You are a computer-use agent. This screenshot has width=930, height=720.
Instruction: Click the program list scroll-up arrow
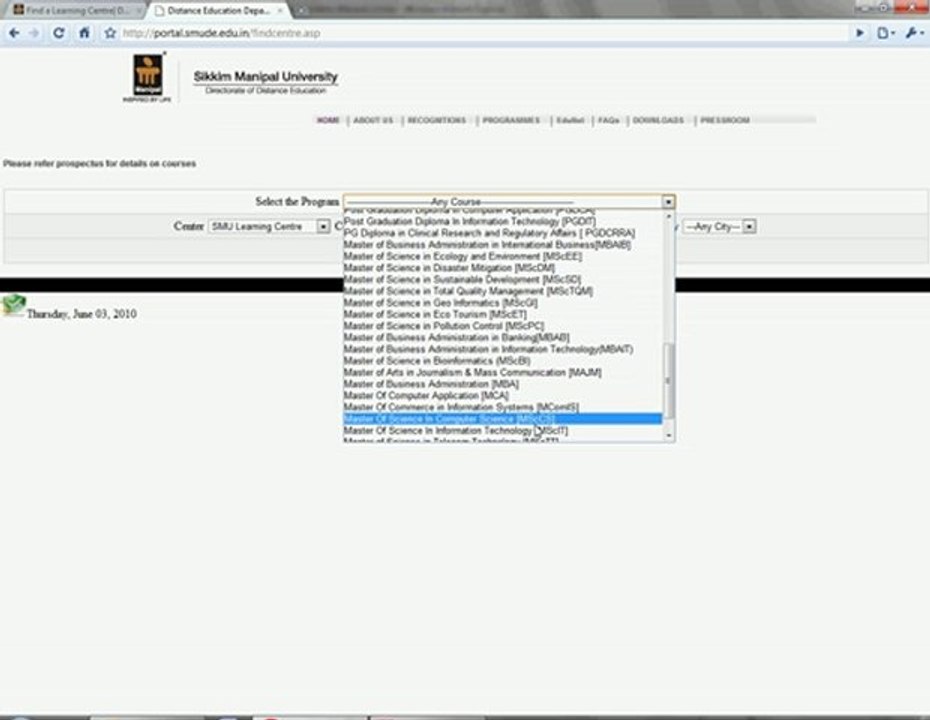click(668, 216)
